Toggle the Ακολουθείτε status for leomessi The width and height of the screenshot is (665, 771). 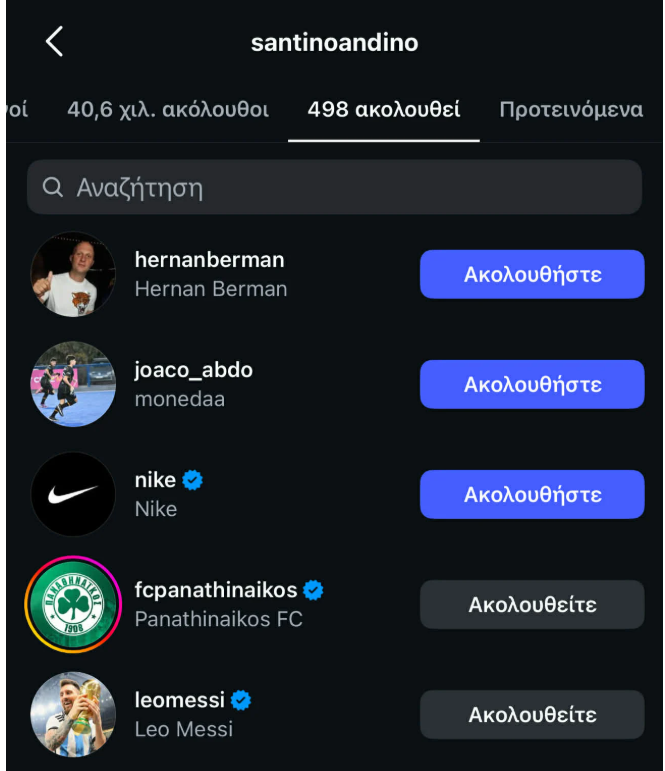(532, 714)
